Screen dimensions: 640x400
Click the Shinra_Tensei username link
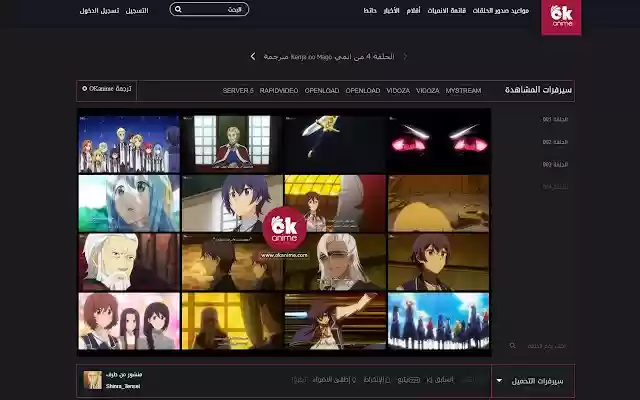pyautogui.click(x=123, y=386)
